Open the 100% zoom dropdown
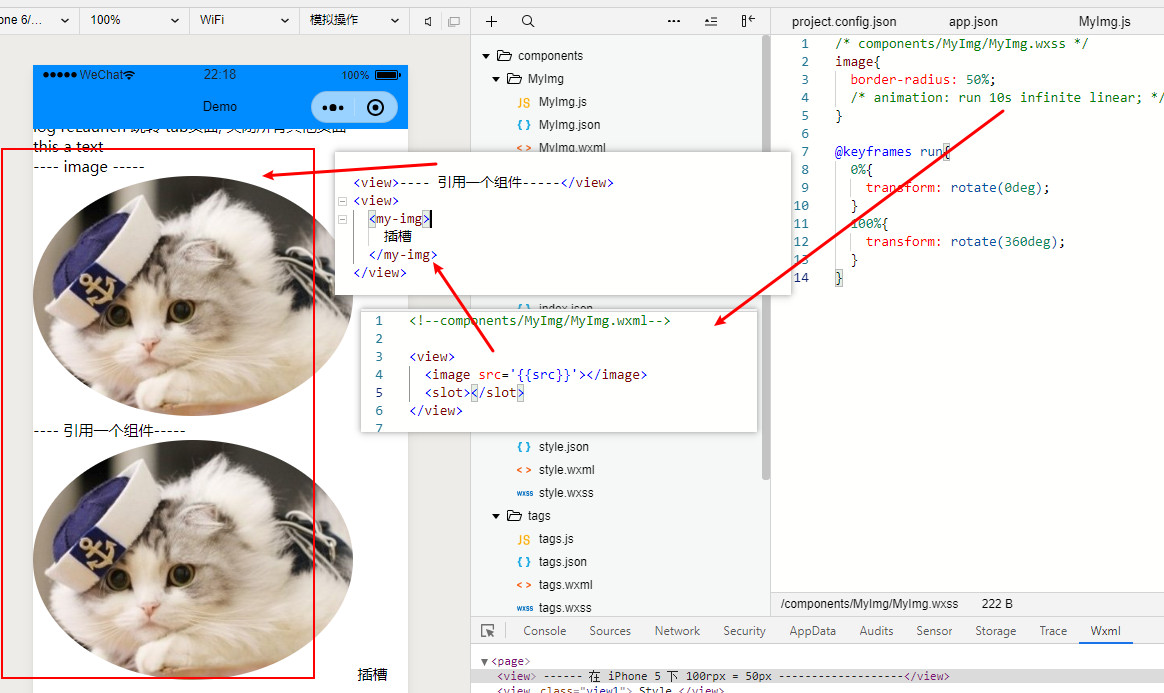The image size is (1164, 693). pyautogui.click(x=134, y=20)
